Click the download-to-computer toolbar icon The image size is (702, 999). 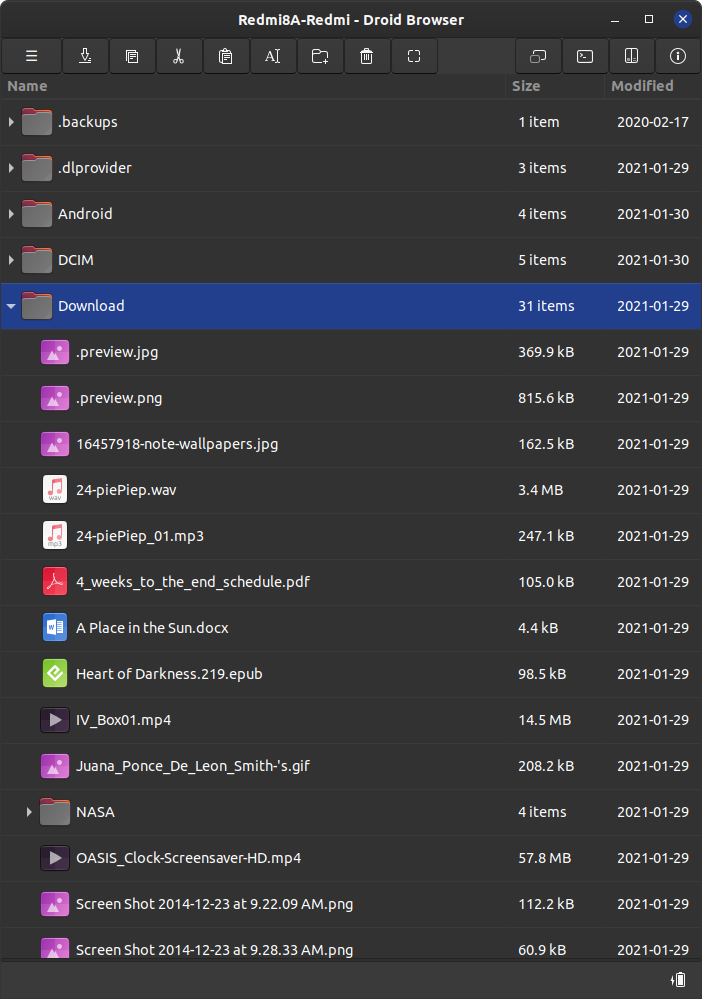[85, 56]
